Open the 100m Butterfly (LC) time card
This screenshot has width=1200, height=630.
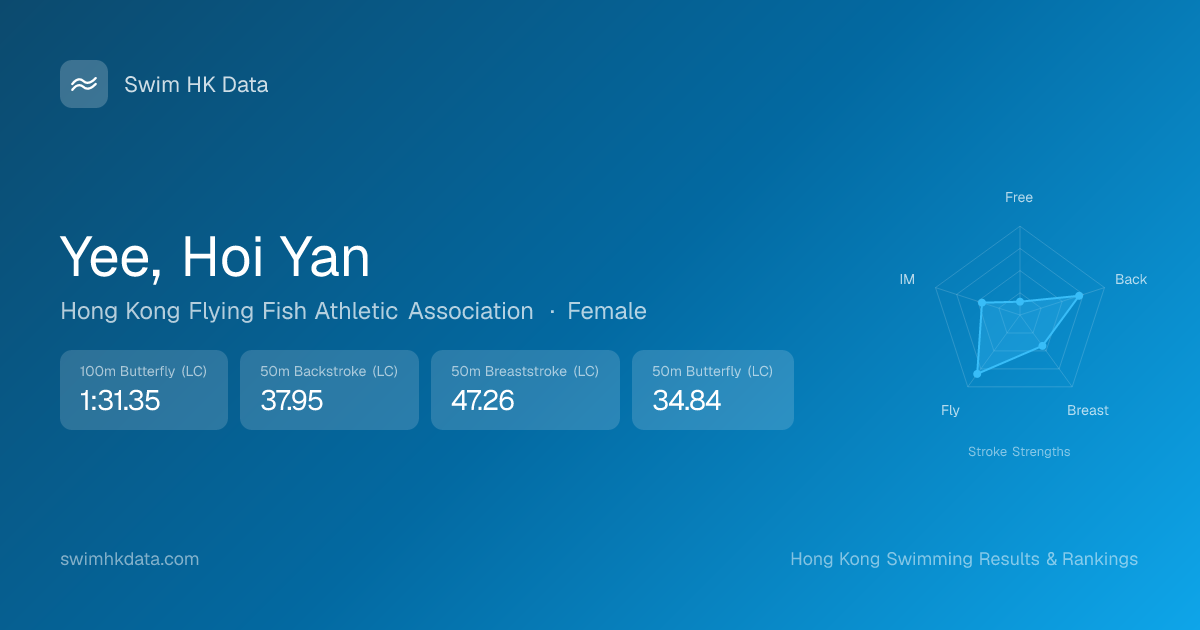[x=144, y=390]
